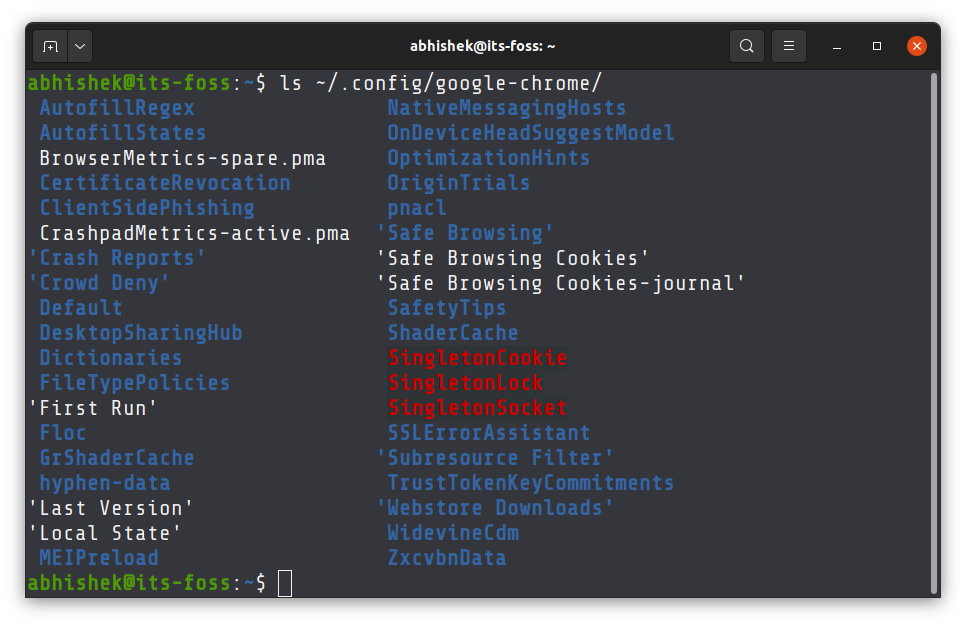Open the search icon in the header bar
This screenshot has height=626, width=966.
pyautogui.click(x=746, y=45)
